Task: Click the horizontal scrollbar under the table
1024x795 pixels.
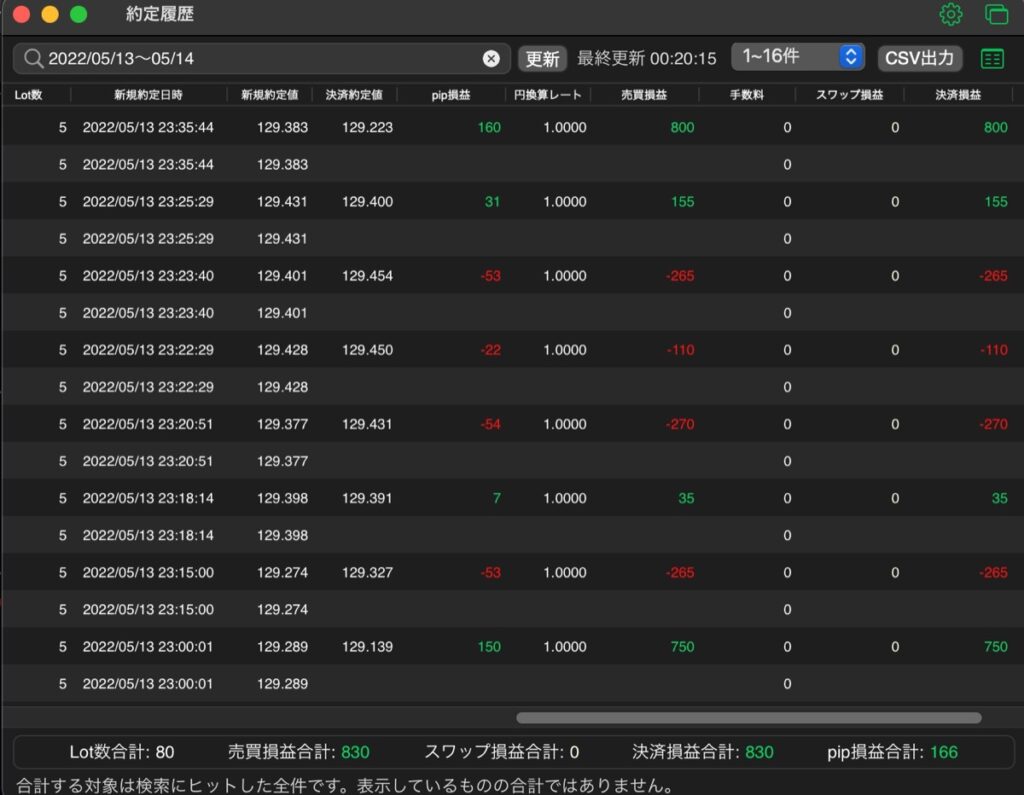Action: [x=748, y=718]
